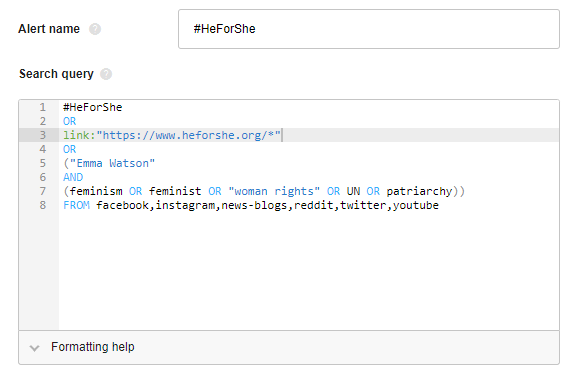The width and height of the screenshot is (571, 375).
Task: Click the Search query help icon
Action: point(106,74)
